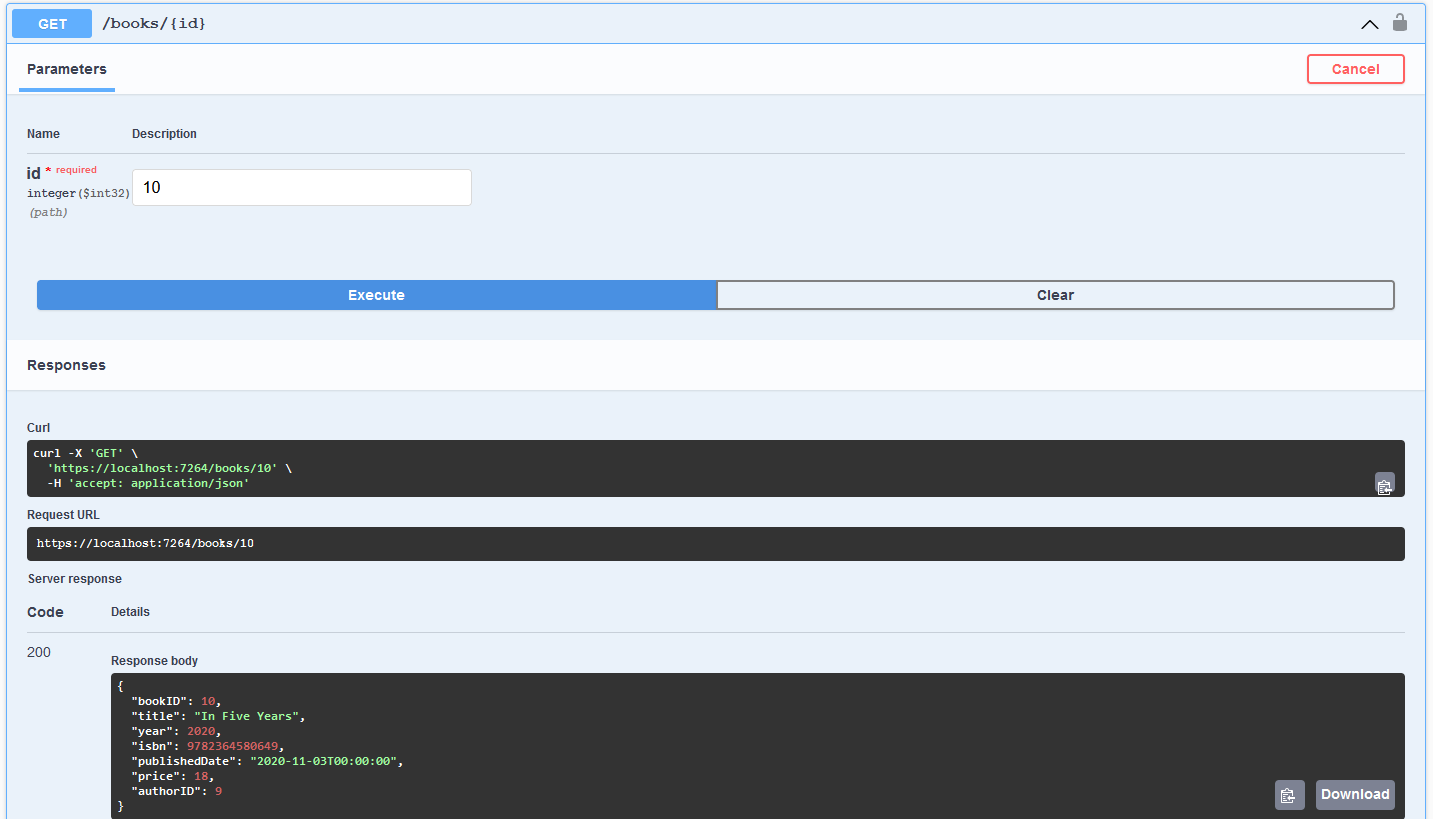Viewport: 1433px width, 819px height.
Task: Clear the entered parameter values
Action: coord(1055,294)
